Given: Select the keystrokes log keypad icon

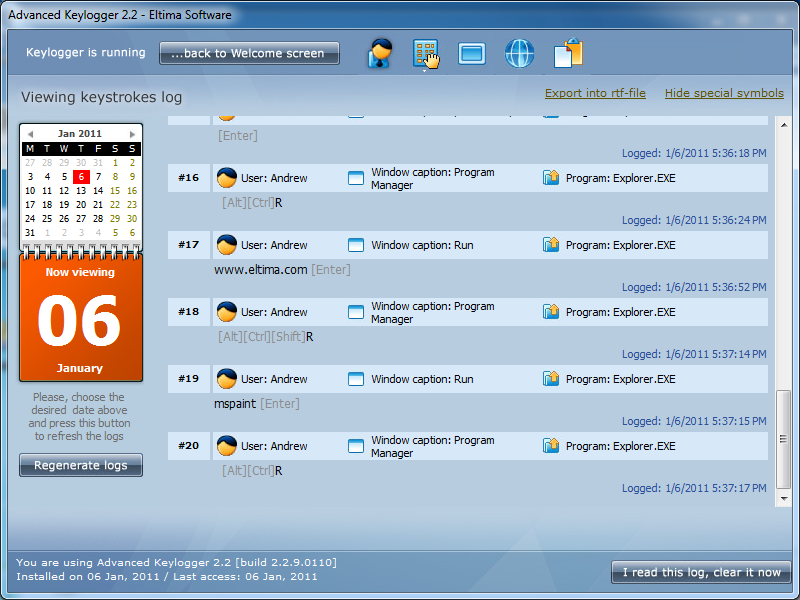Looking at the screenshot, I should coord(426,53).
